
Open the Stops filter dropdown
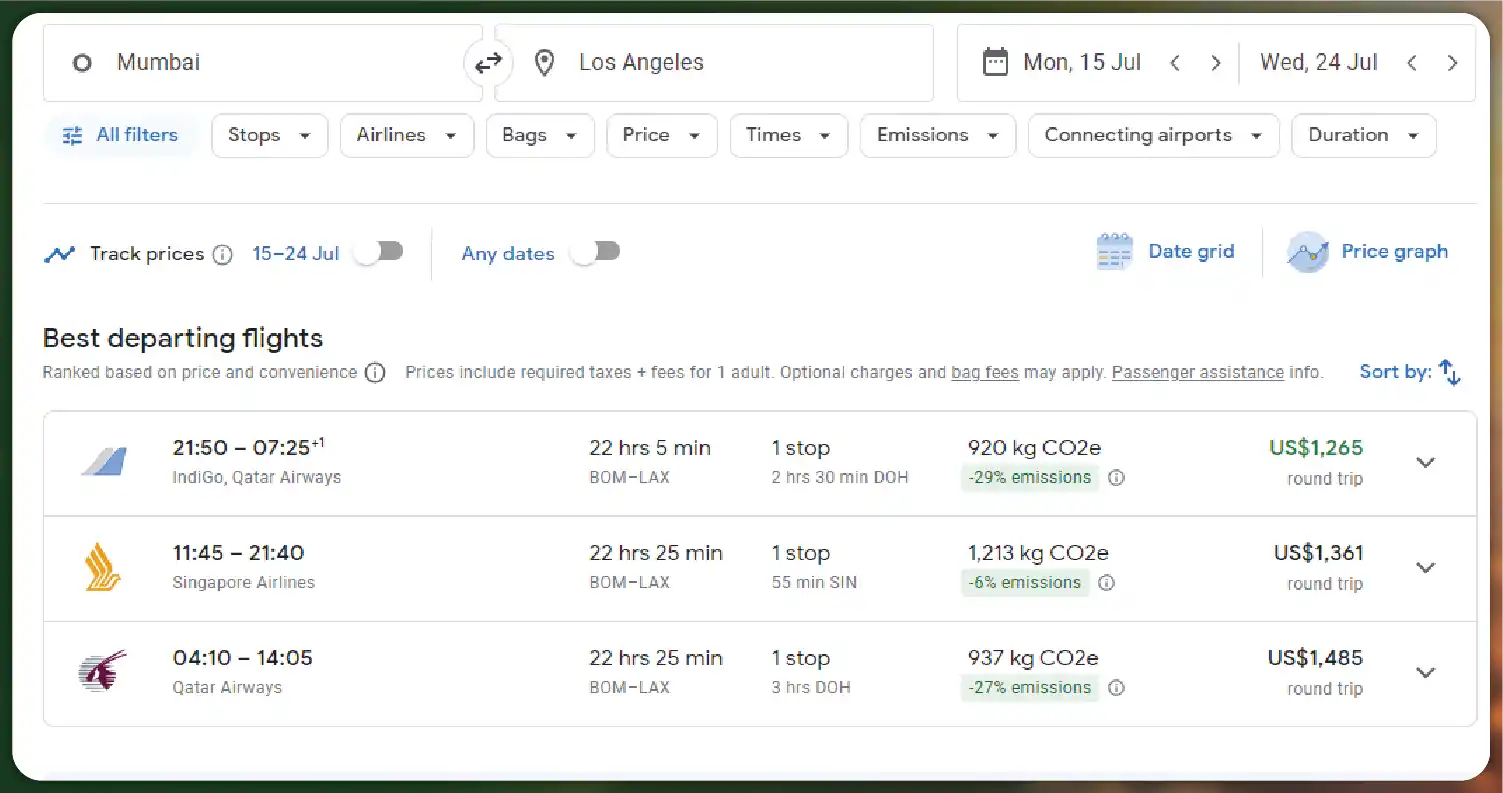[x=270, y=135]
